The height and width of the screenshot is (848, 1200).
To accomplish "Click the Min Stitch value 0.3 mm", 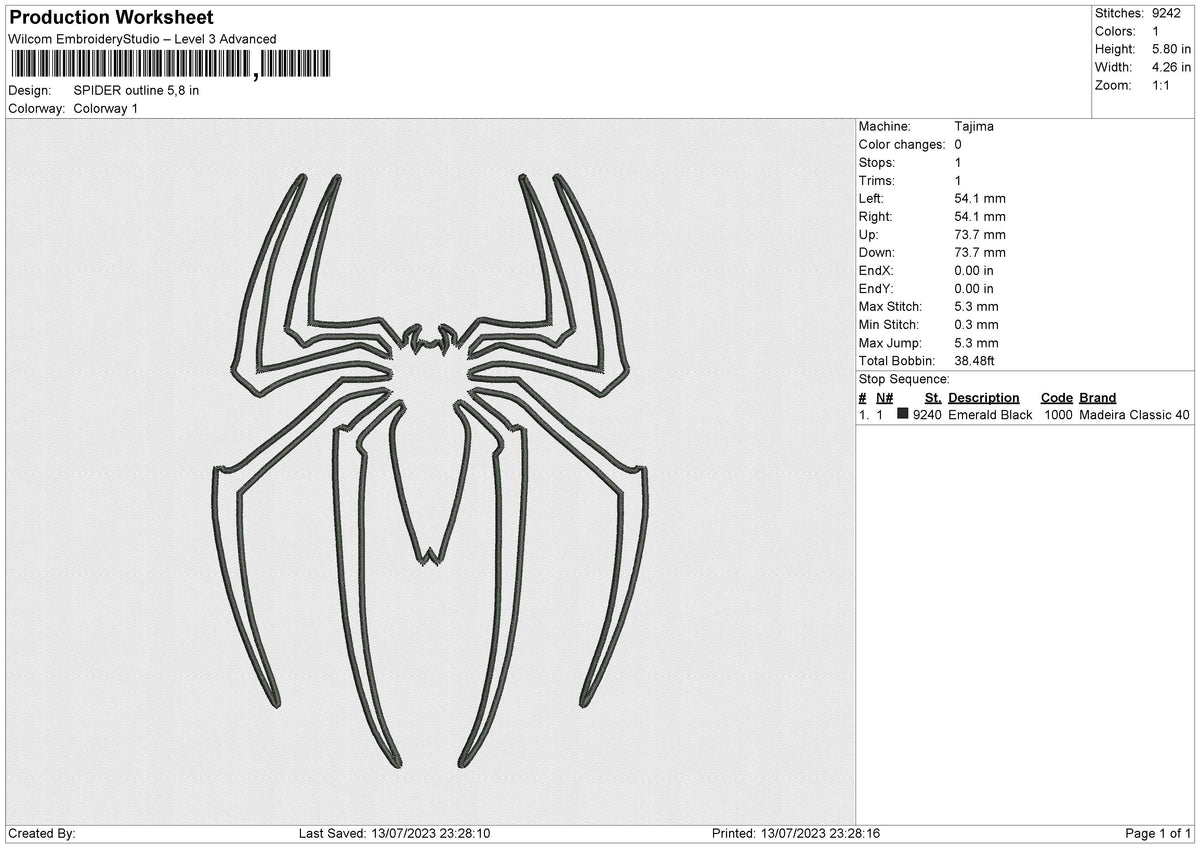I will pos(977,325).
